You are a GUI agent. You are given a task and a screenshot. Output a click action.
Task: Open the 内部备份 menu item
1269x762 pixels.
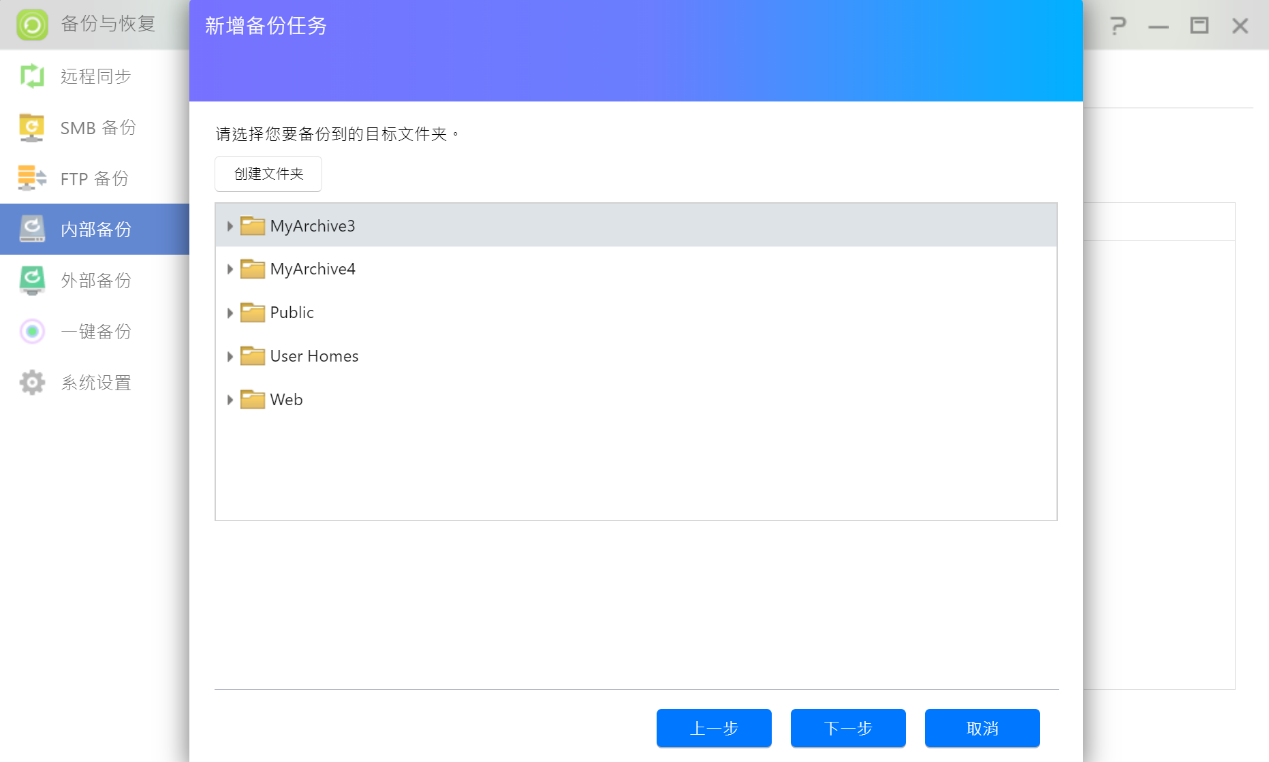tap(95, 229)
